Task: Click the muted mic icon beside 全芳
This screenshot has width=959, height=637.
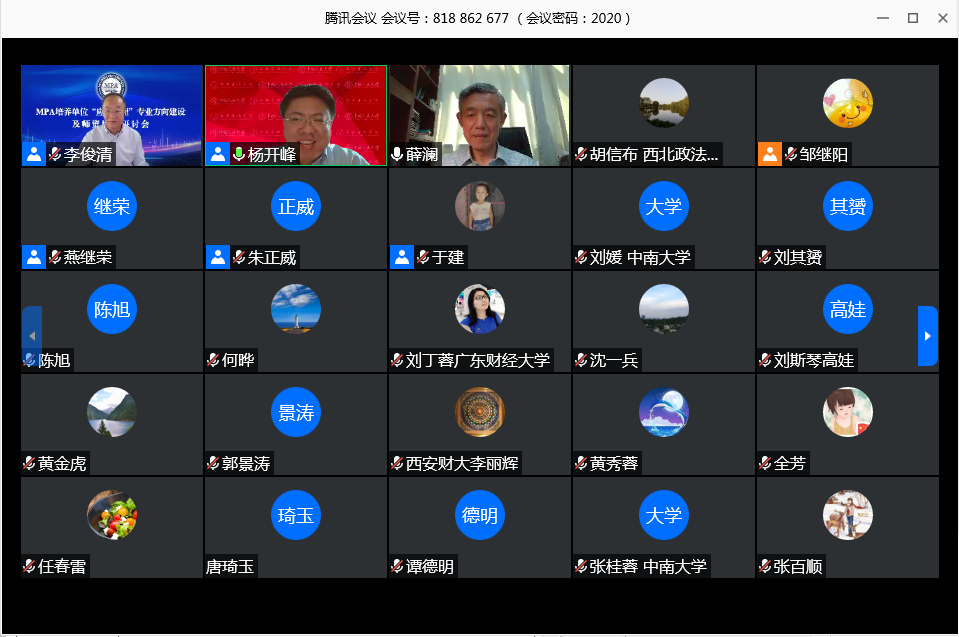Action: coord(765,464)
